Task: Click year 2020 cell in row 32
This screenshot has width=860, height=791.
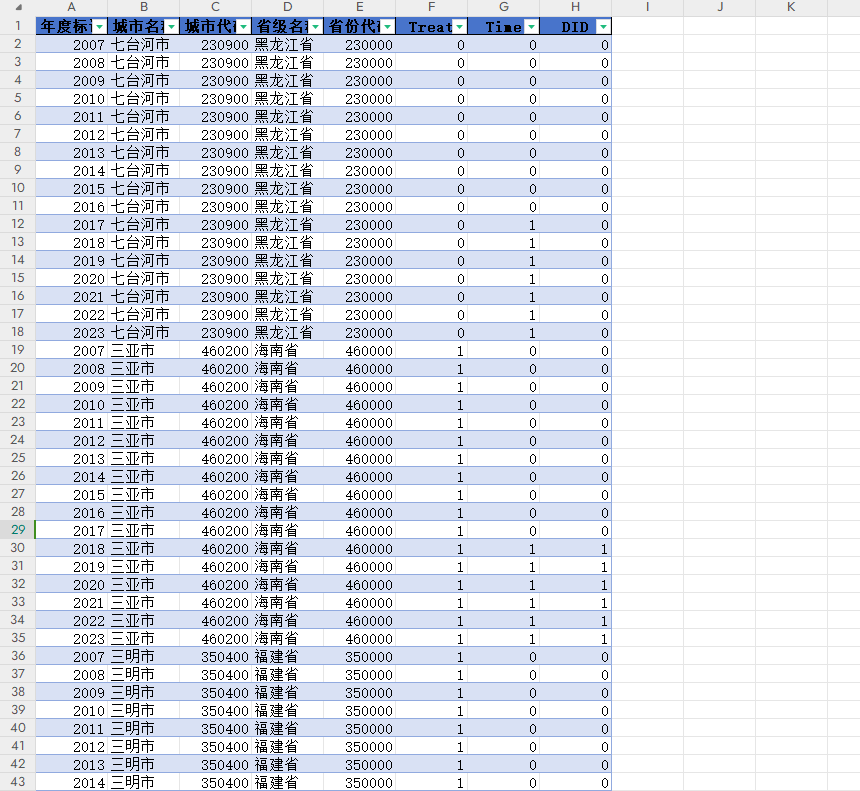Action: click(x=72, y=585)
